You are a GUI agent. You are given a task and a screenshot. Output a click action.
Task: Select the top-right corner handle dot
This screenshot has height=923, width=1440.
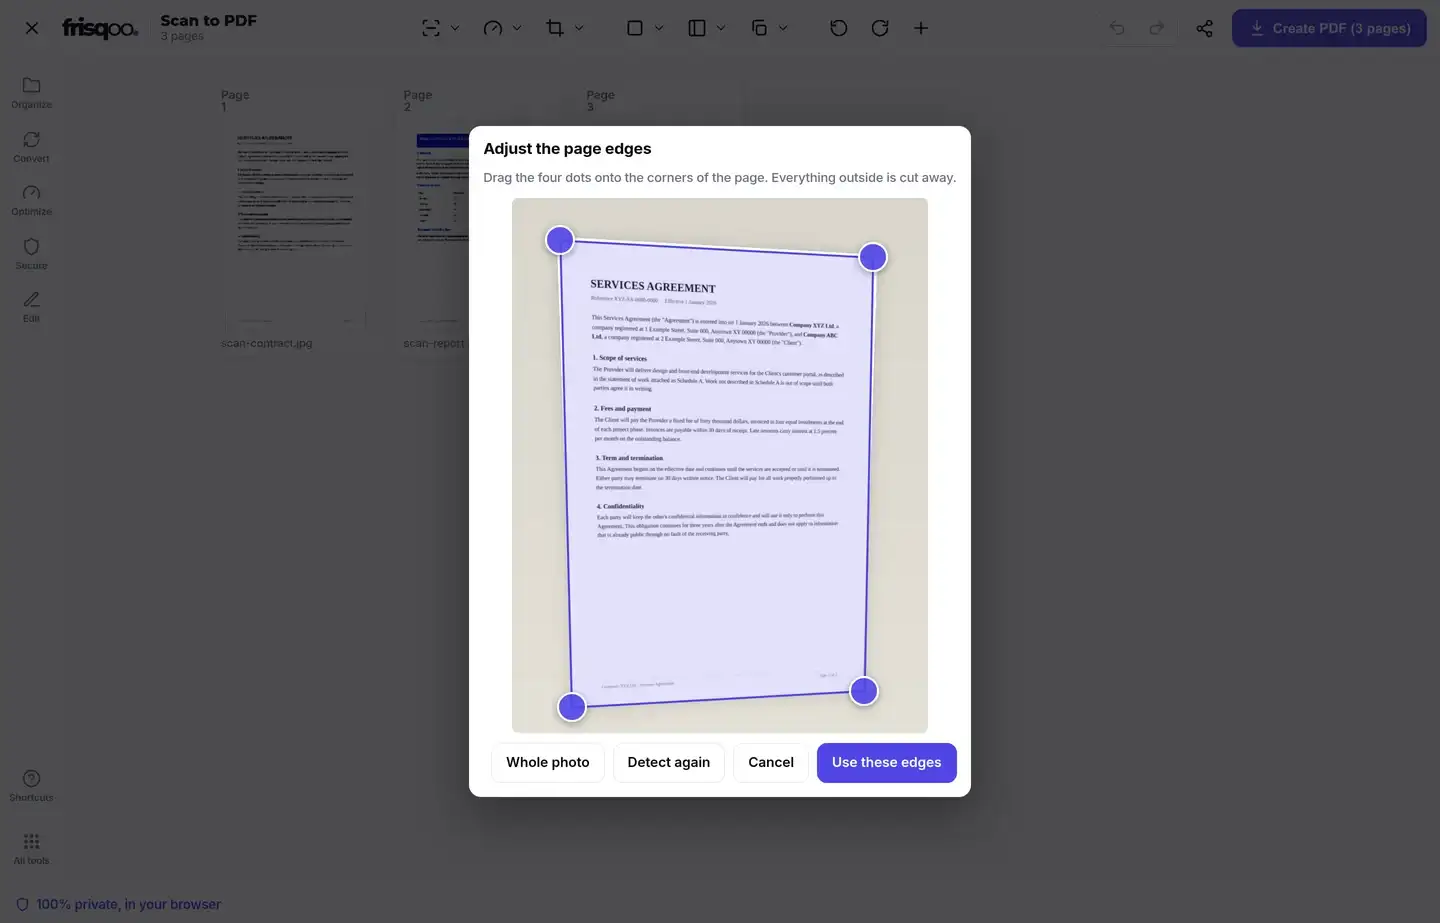pyautogui.click(x=873, y=257)
